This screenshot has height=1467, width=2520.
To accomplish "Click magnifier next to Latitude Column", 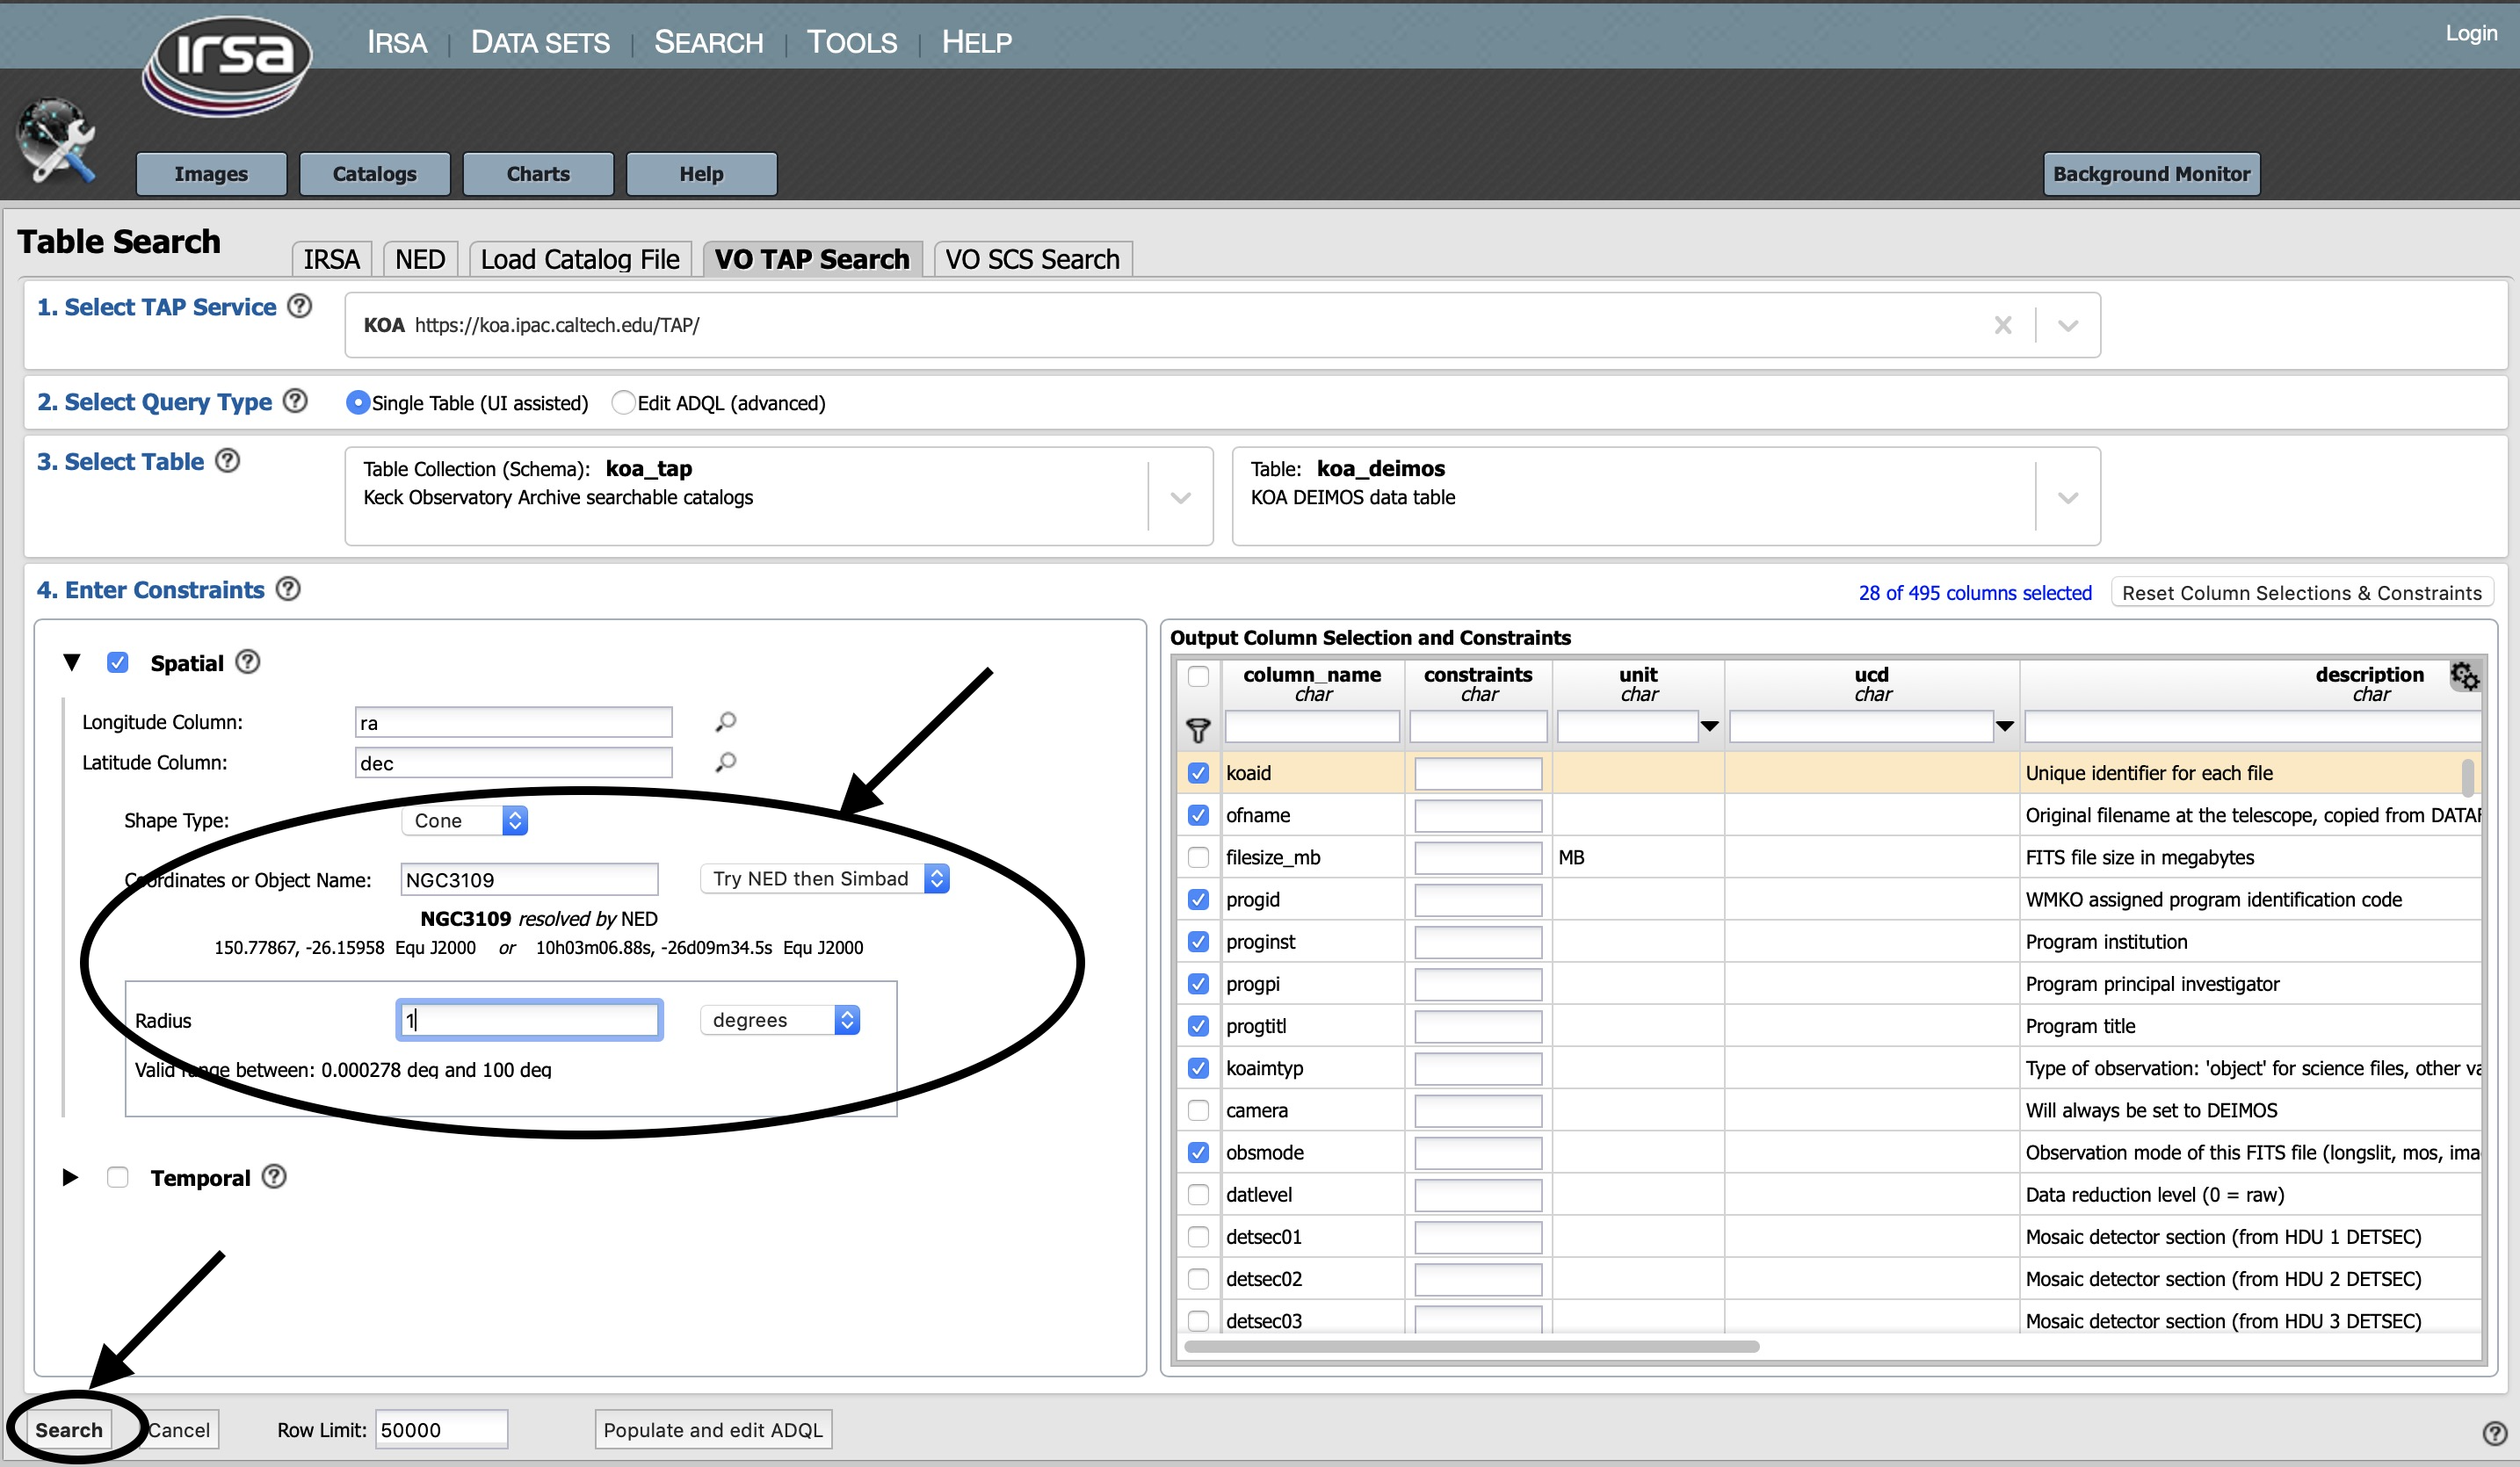I will pos(726,762).
